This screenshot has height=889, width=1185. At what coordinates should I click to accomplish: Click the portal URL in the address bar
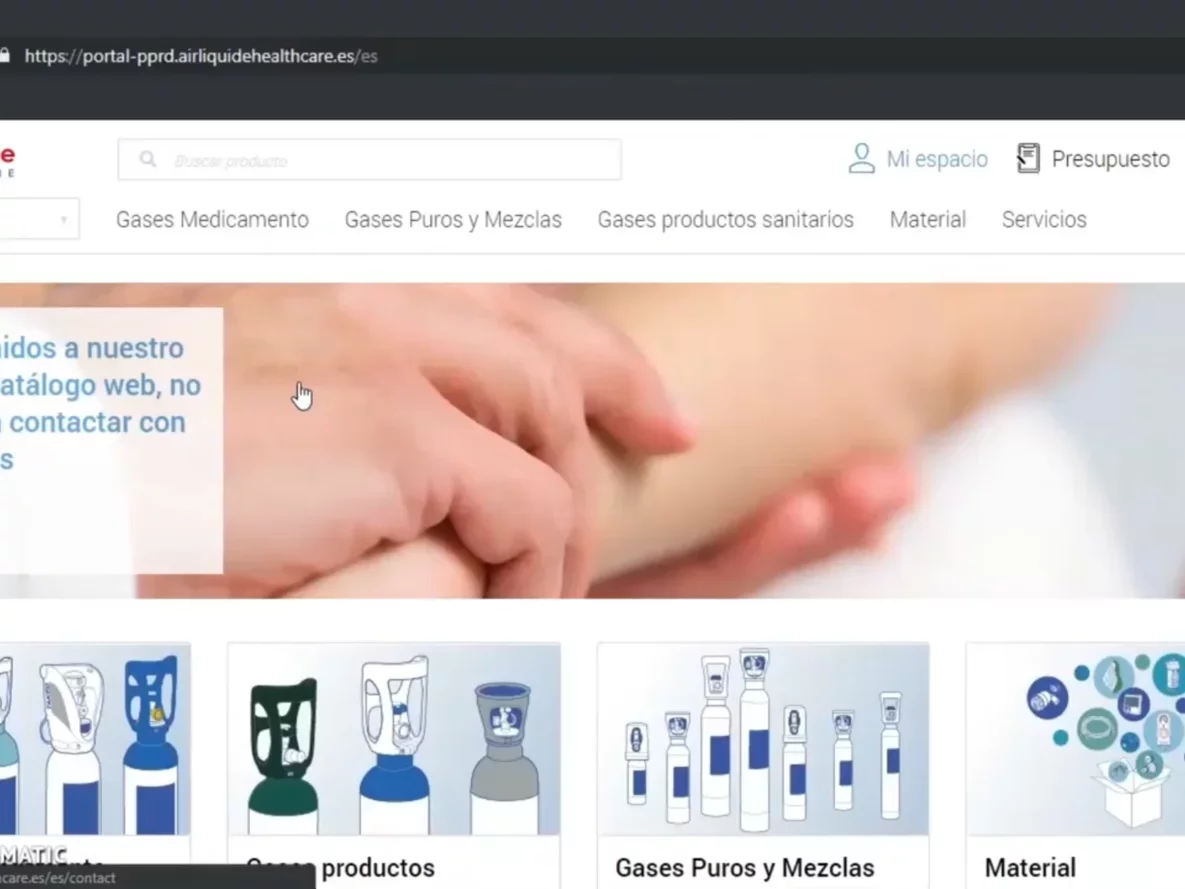pos(200,56)
